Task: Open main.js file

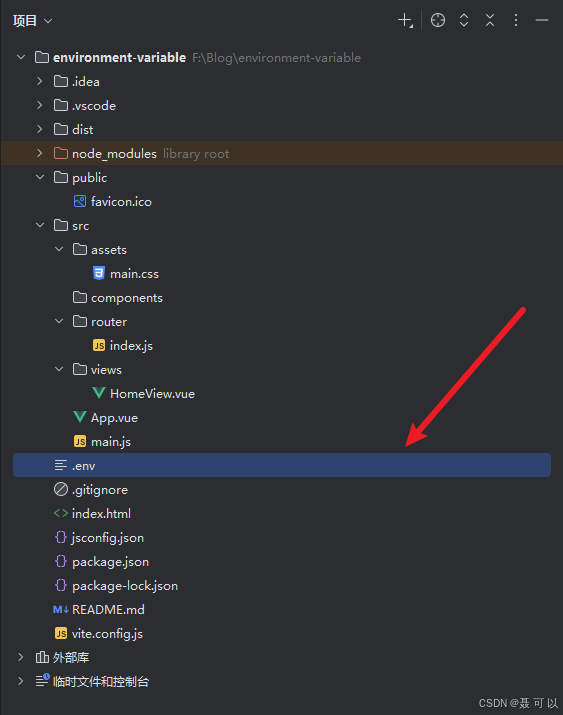Action: point(111,442)
